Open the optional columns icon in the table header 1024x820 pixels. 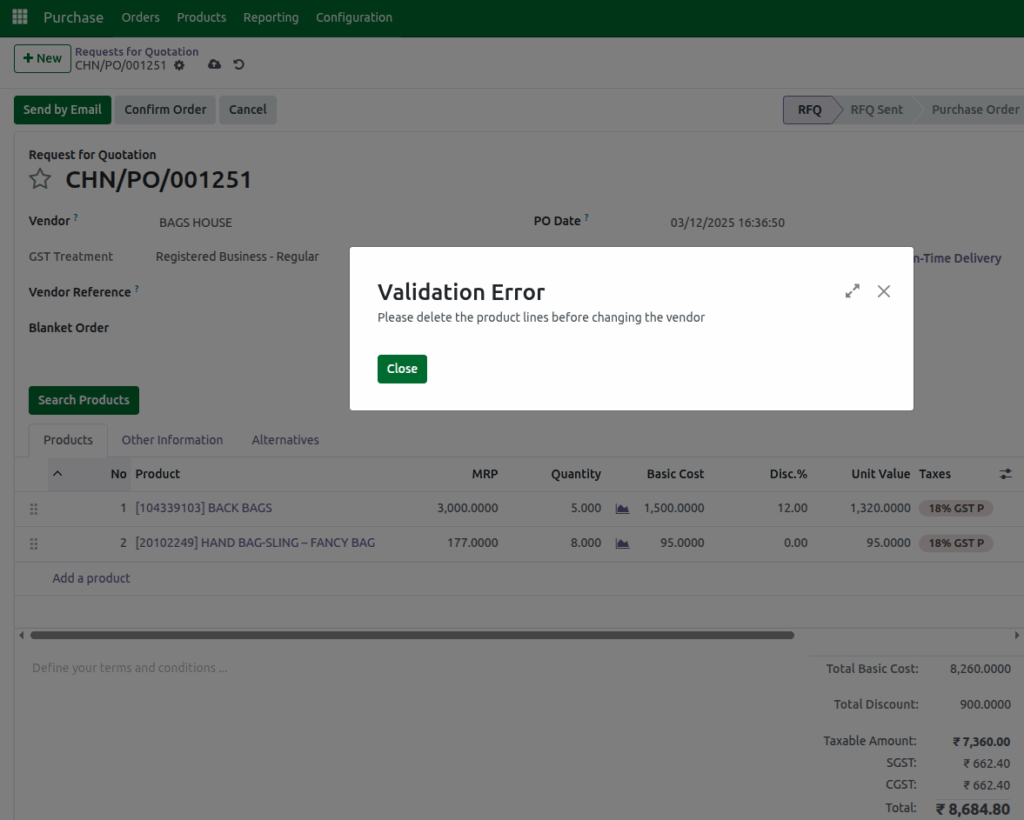point(1005,473)
